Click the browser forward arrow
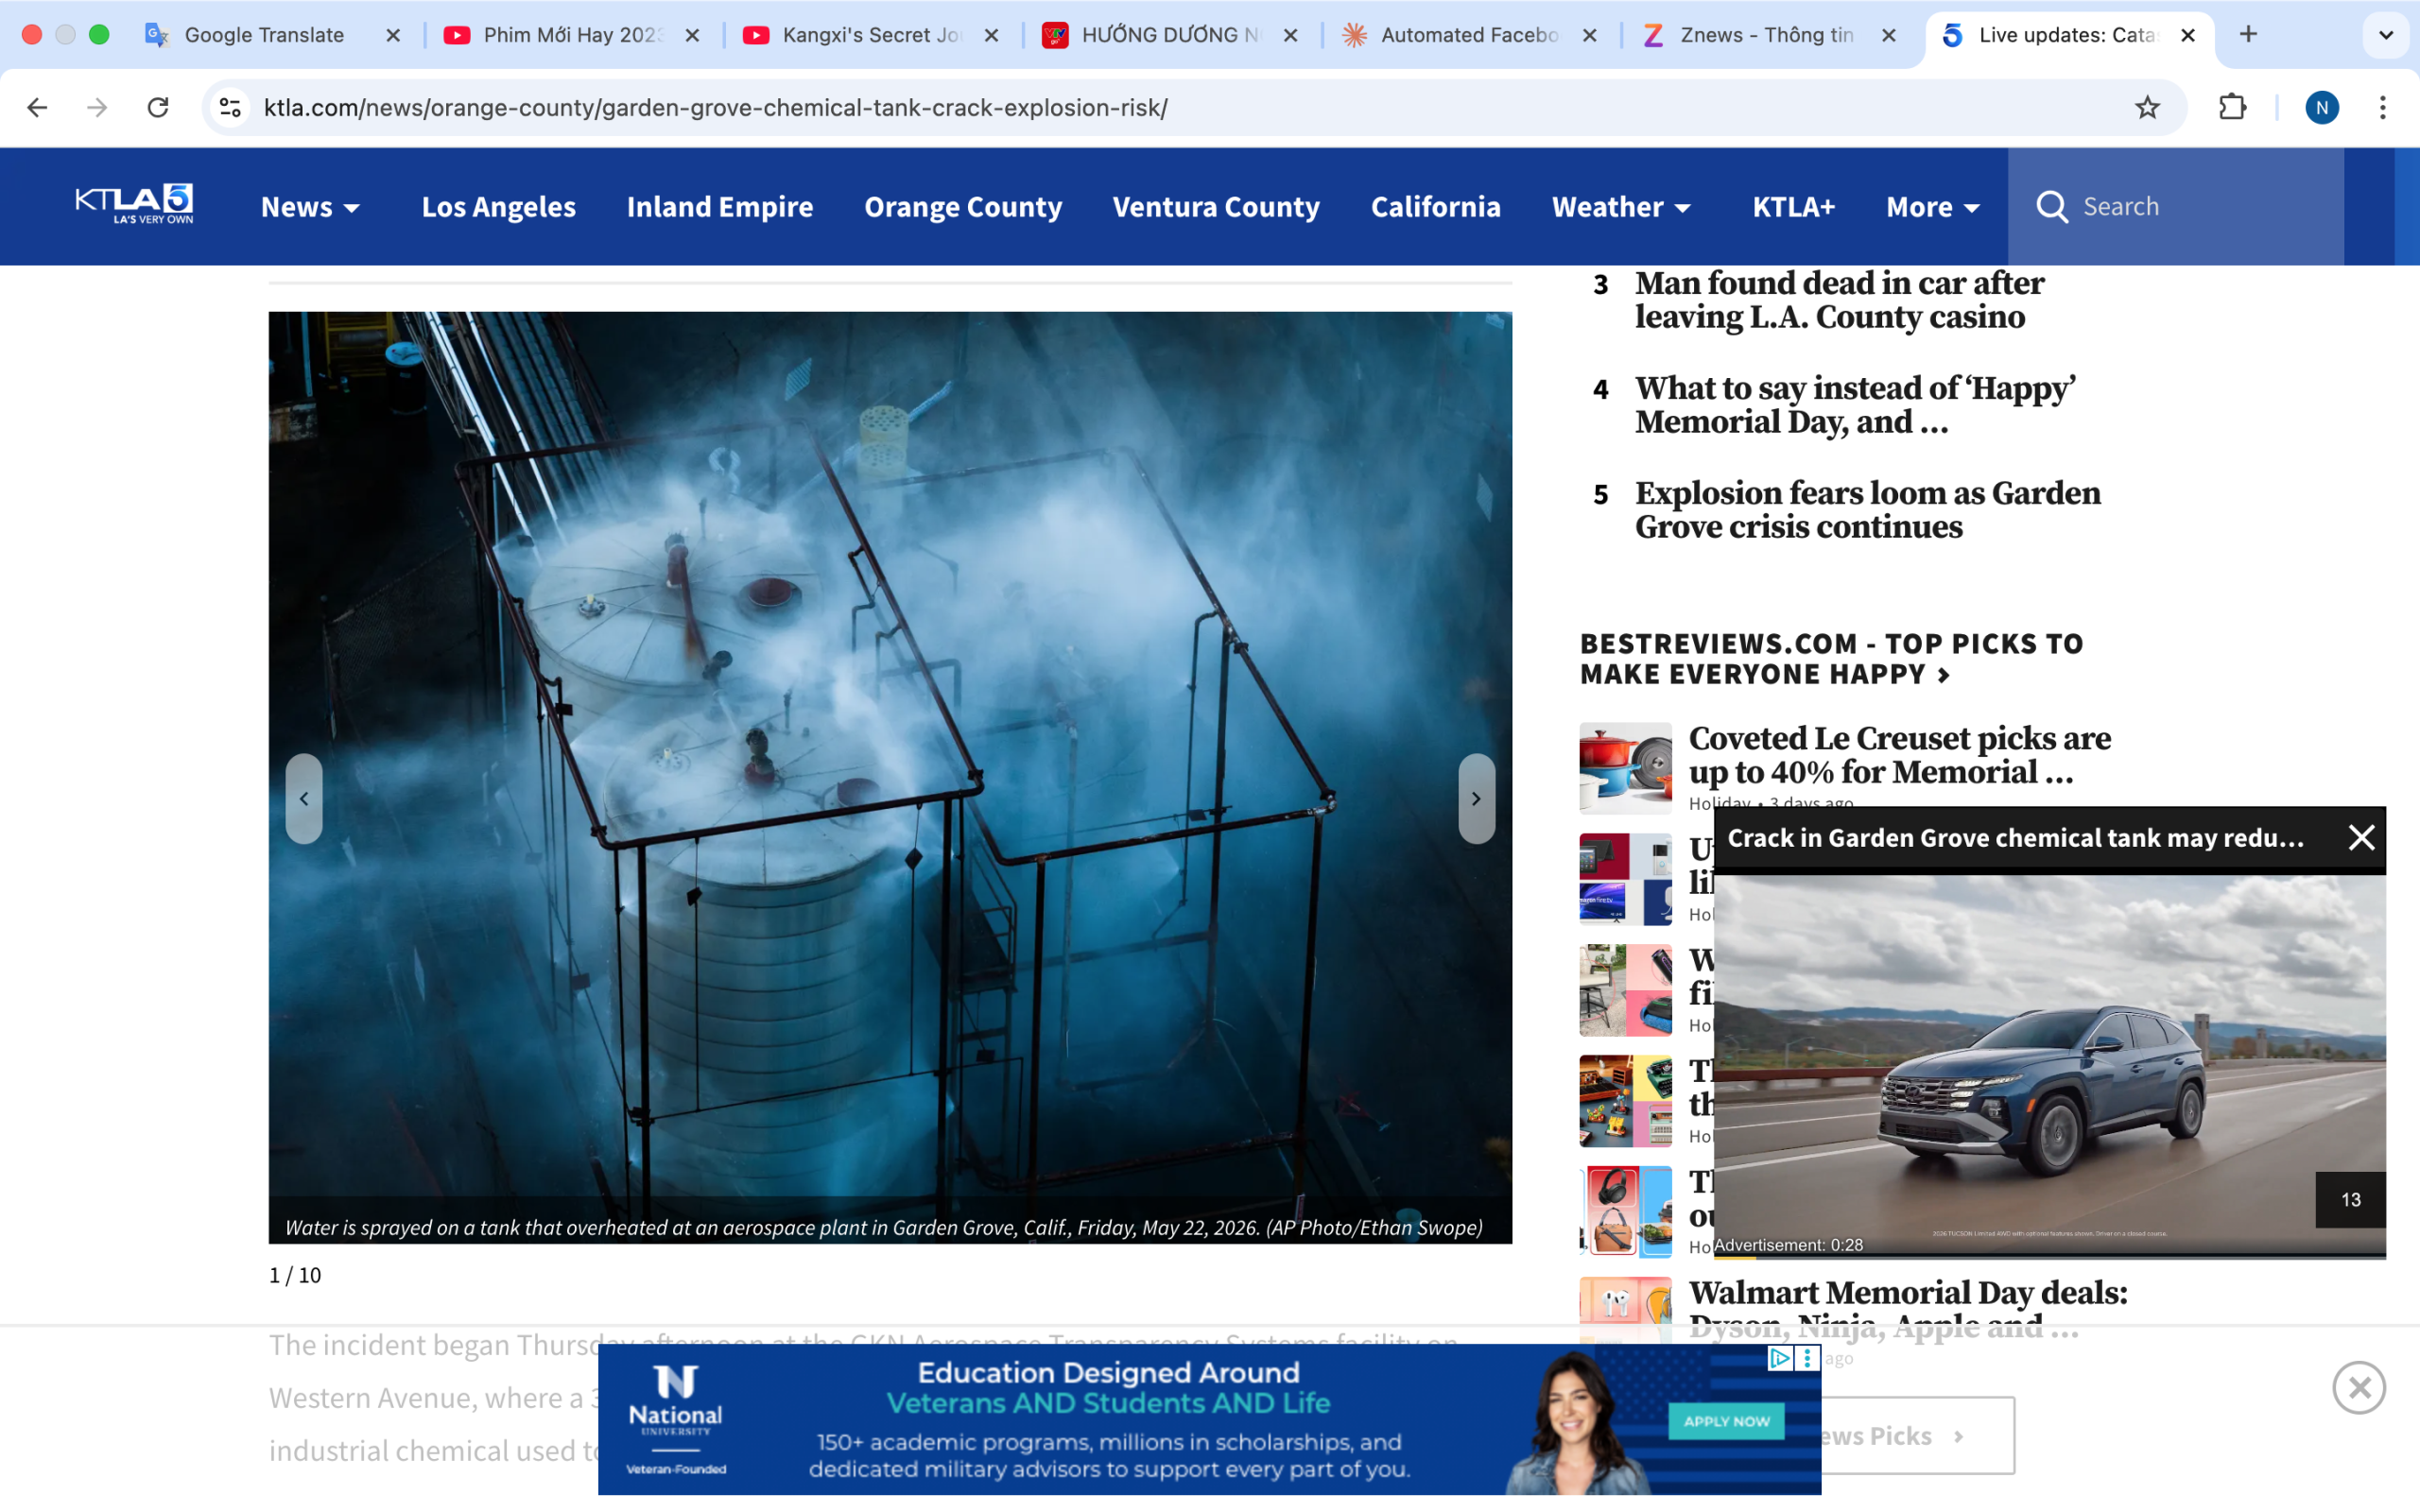The image size is (2420, 1512). (97, 107)
